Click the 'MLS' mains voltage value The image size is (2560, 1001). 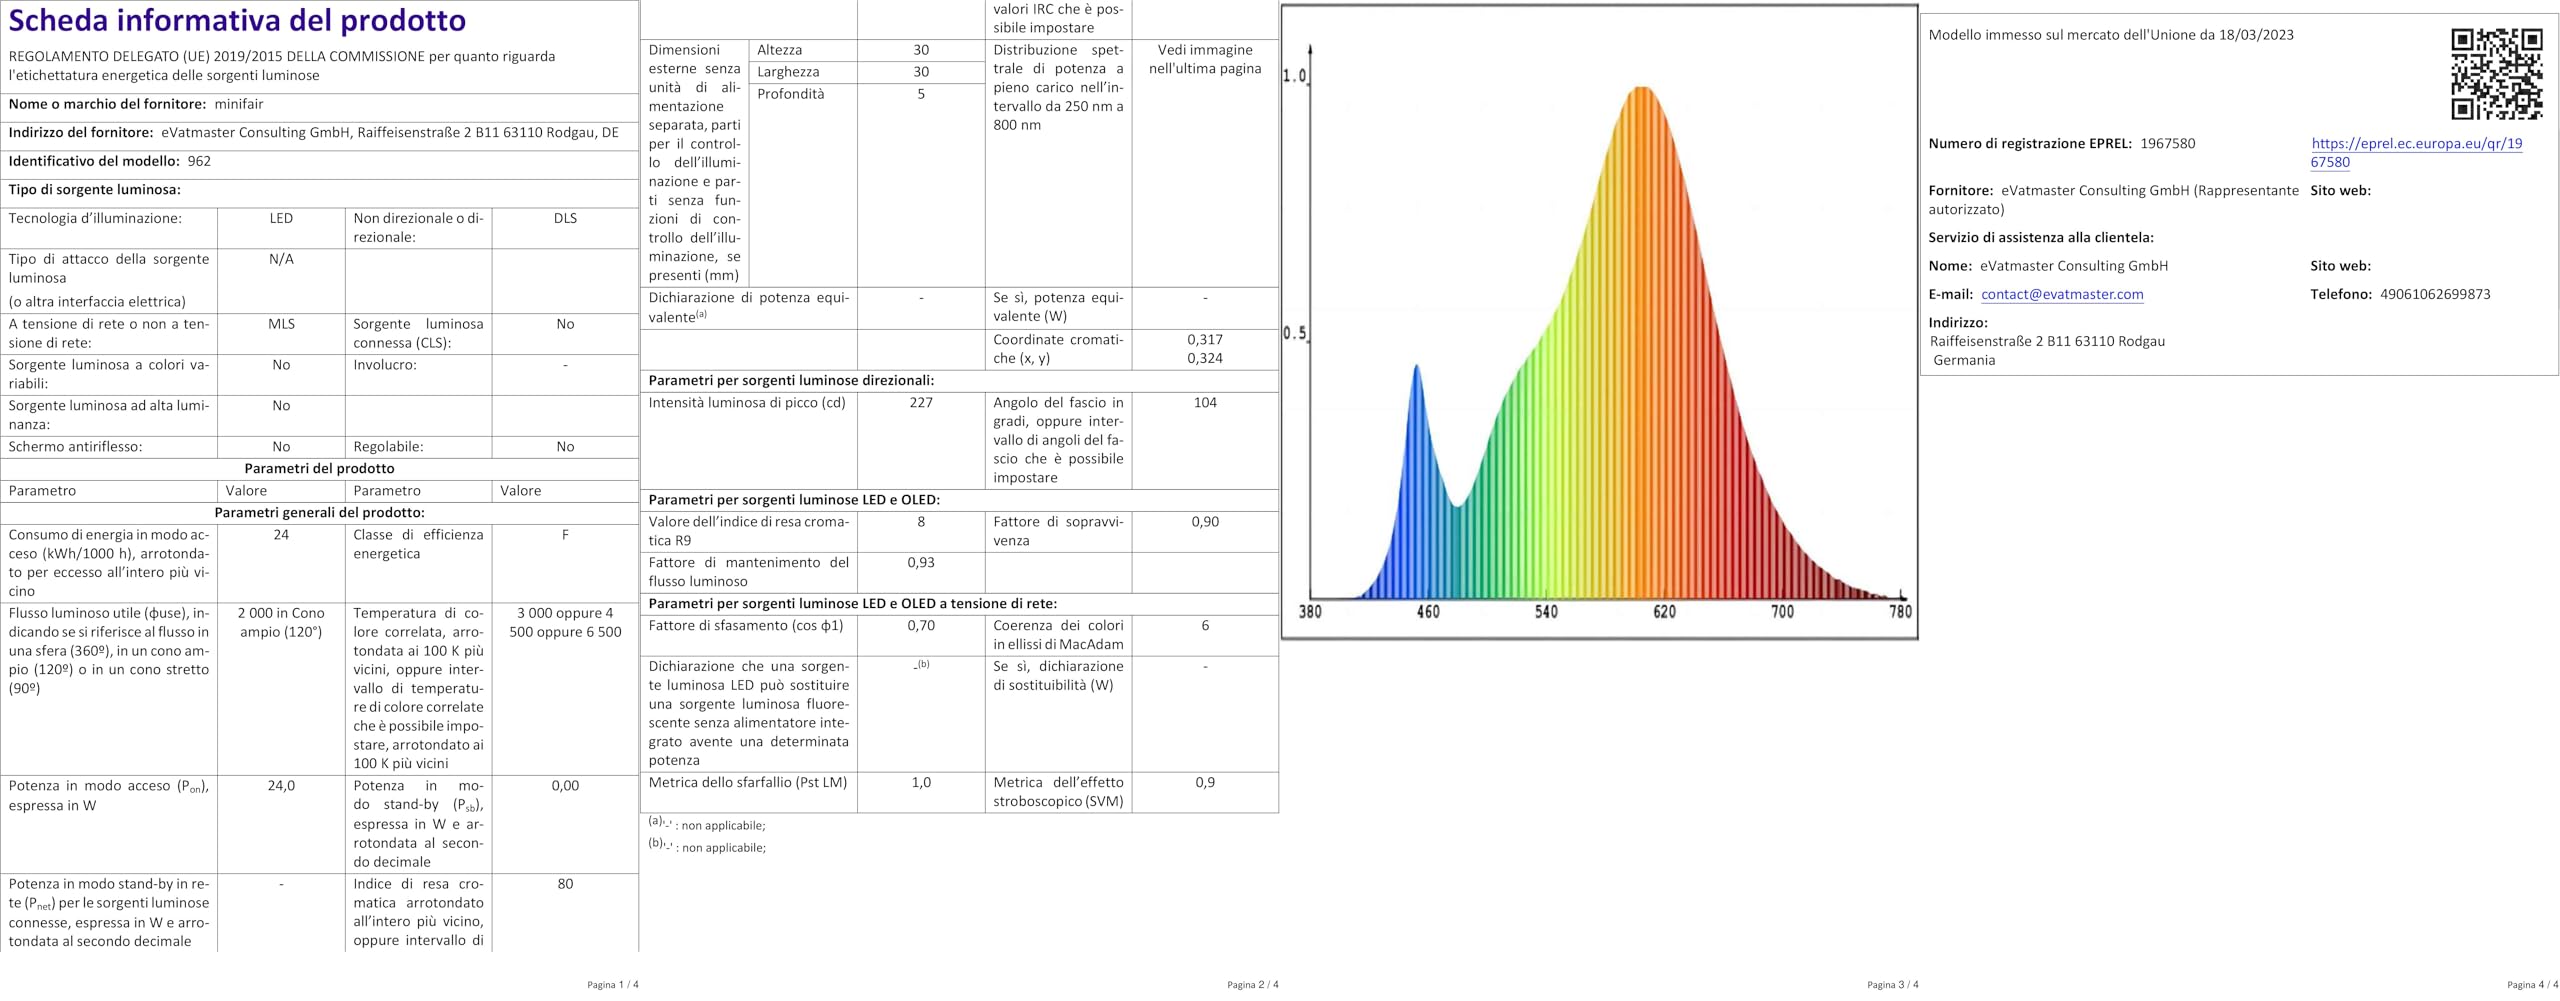(281, 324)
